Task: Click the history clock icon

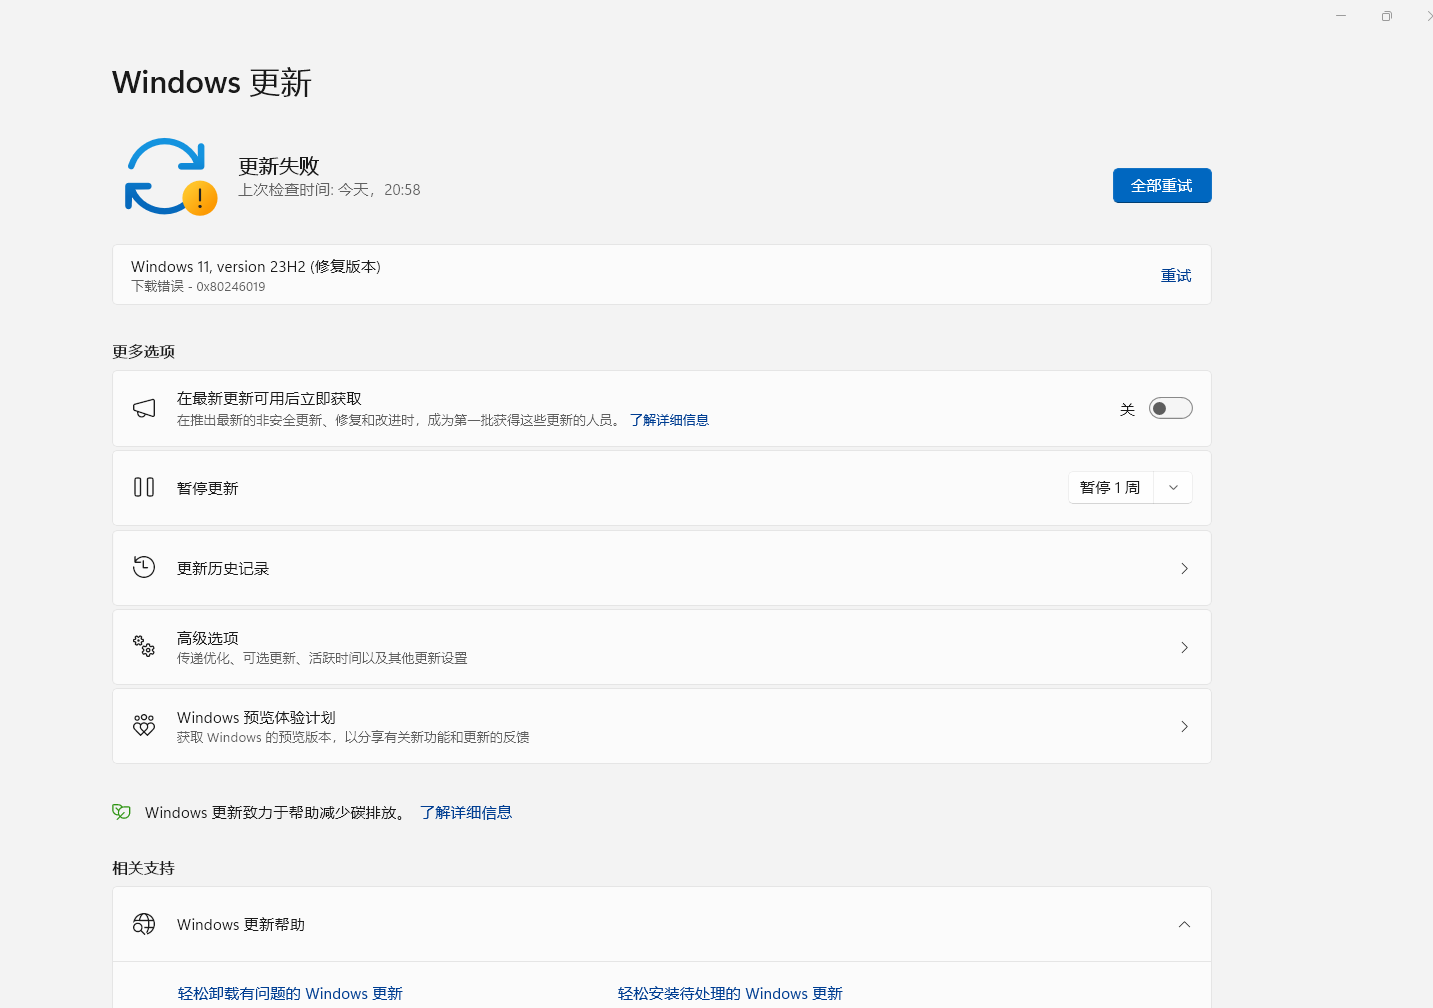Action: 144,567
